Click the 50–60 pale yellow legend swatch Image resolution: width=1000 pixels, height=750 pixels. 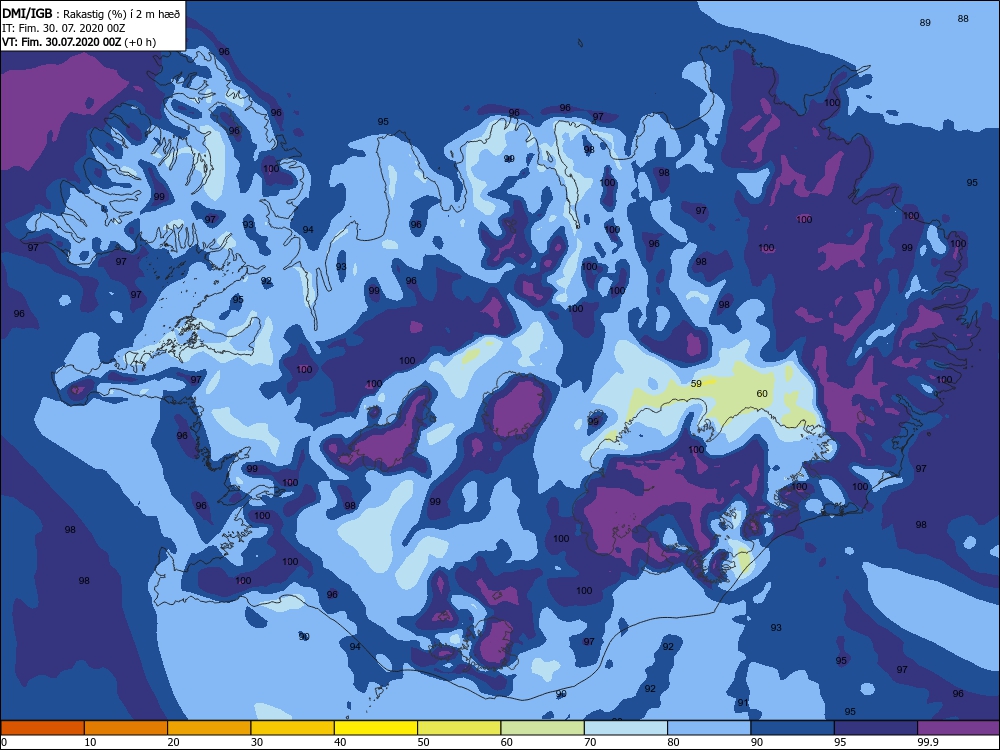(x=459, y=728)
